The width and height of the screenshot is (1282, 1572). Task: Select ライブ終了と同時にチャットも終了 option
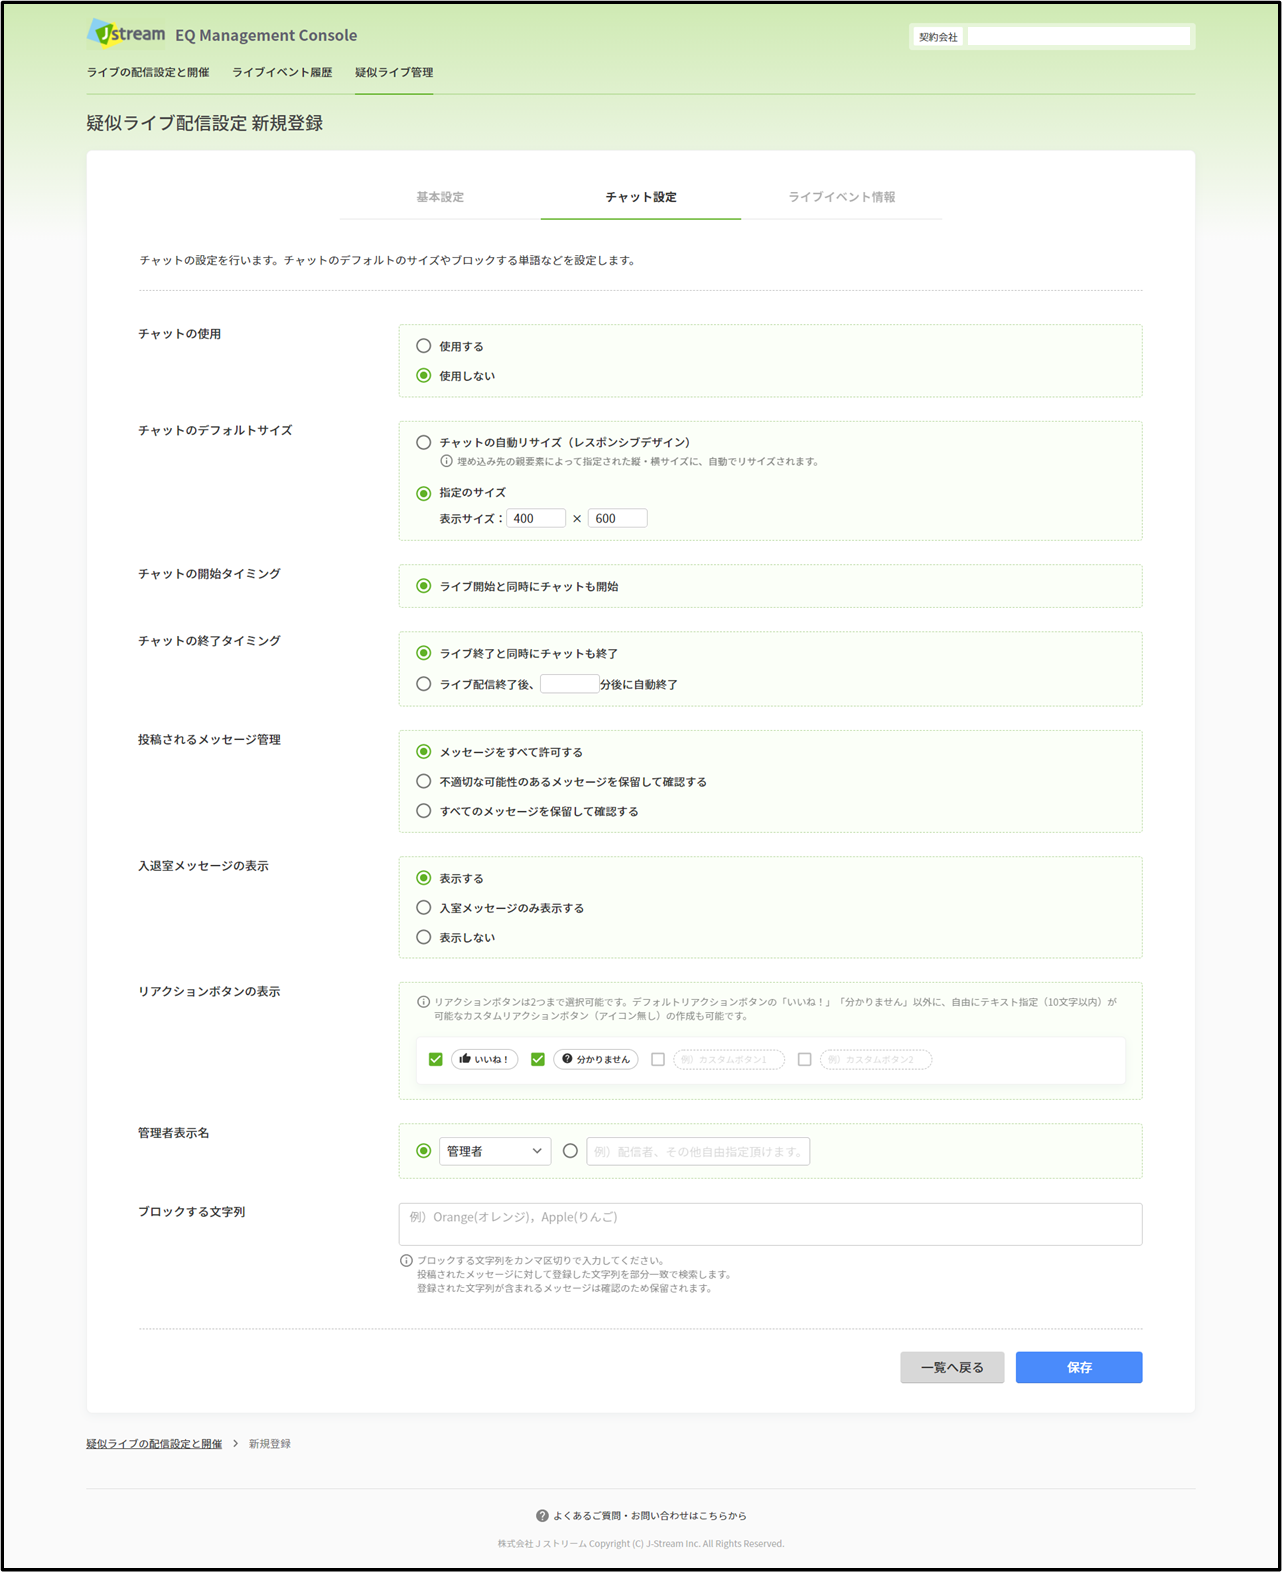(x=424, y=653)
